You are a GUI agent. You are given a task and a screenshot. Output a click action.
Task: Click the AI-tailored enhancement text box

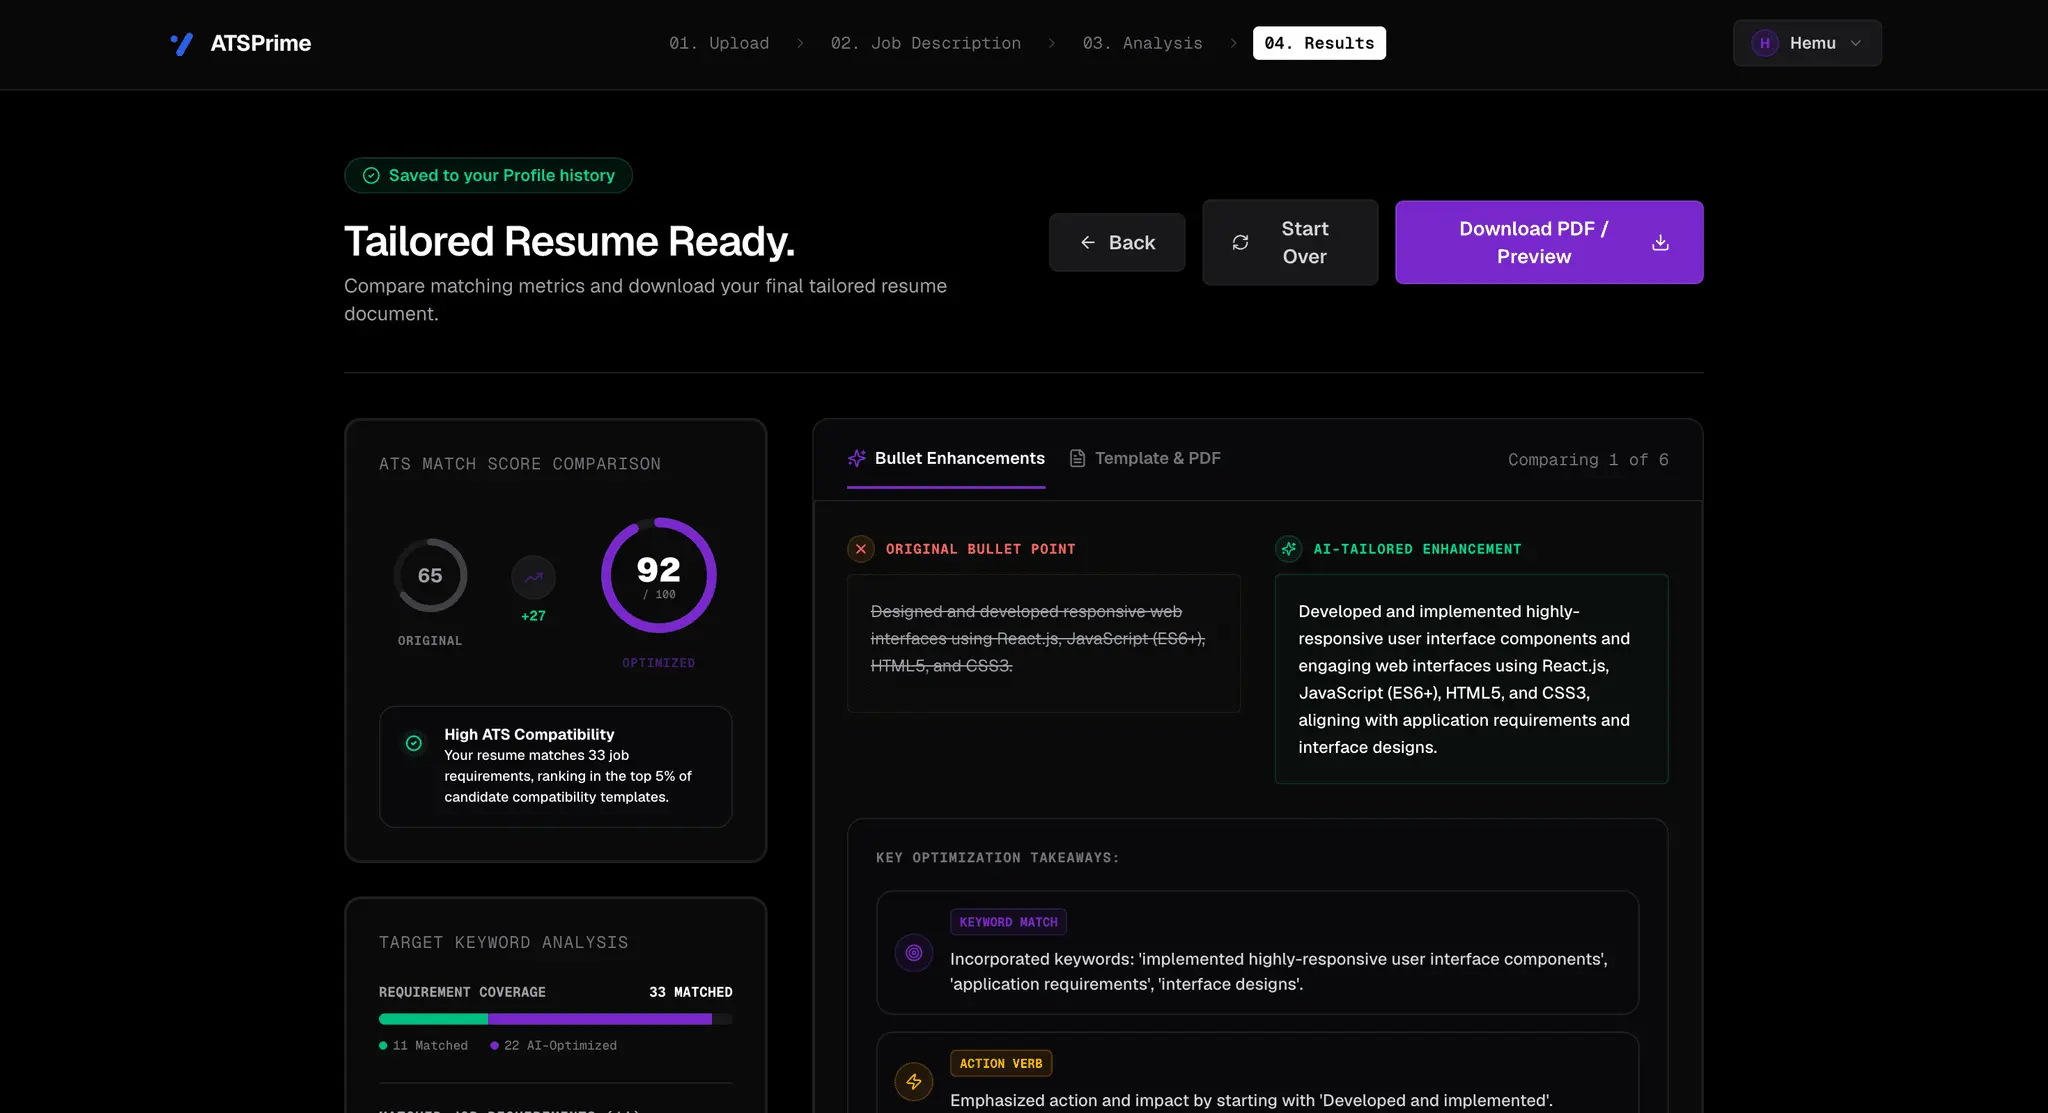1471,679
